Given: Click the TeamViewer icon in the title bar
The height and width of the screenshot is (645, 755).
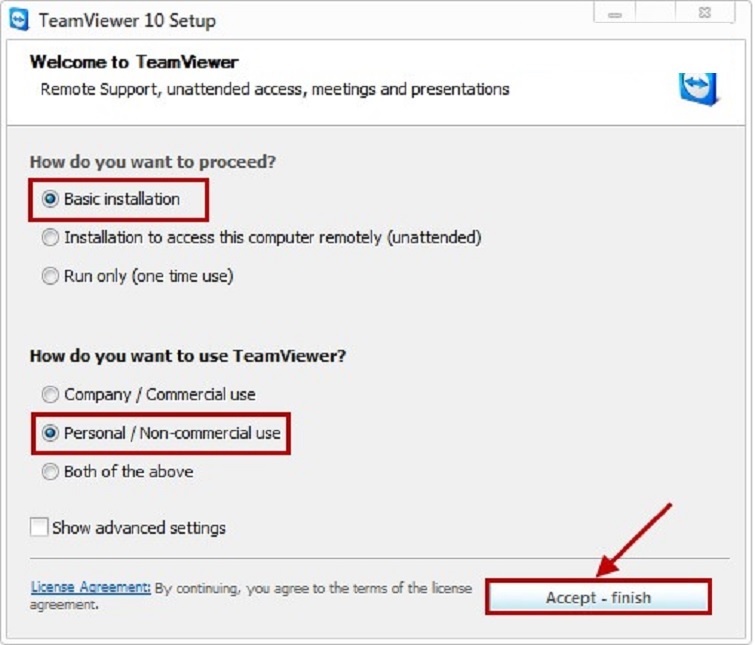Looking at the screenshot, I should point(19,20).
